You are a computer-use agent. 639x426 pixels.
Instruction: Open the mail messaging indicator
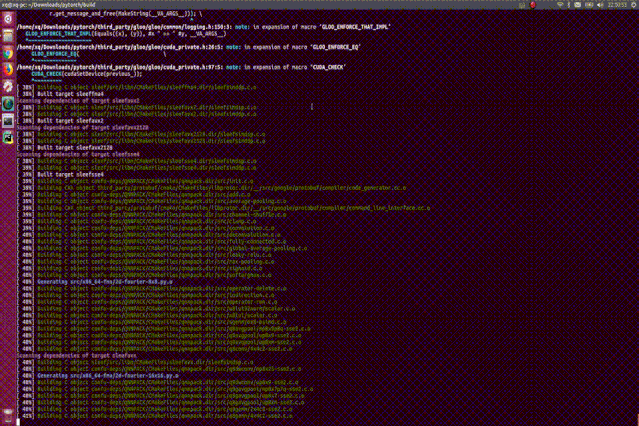578,5
